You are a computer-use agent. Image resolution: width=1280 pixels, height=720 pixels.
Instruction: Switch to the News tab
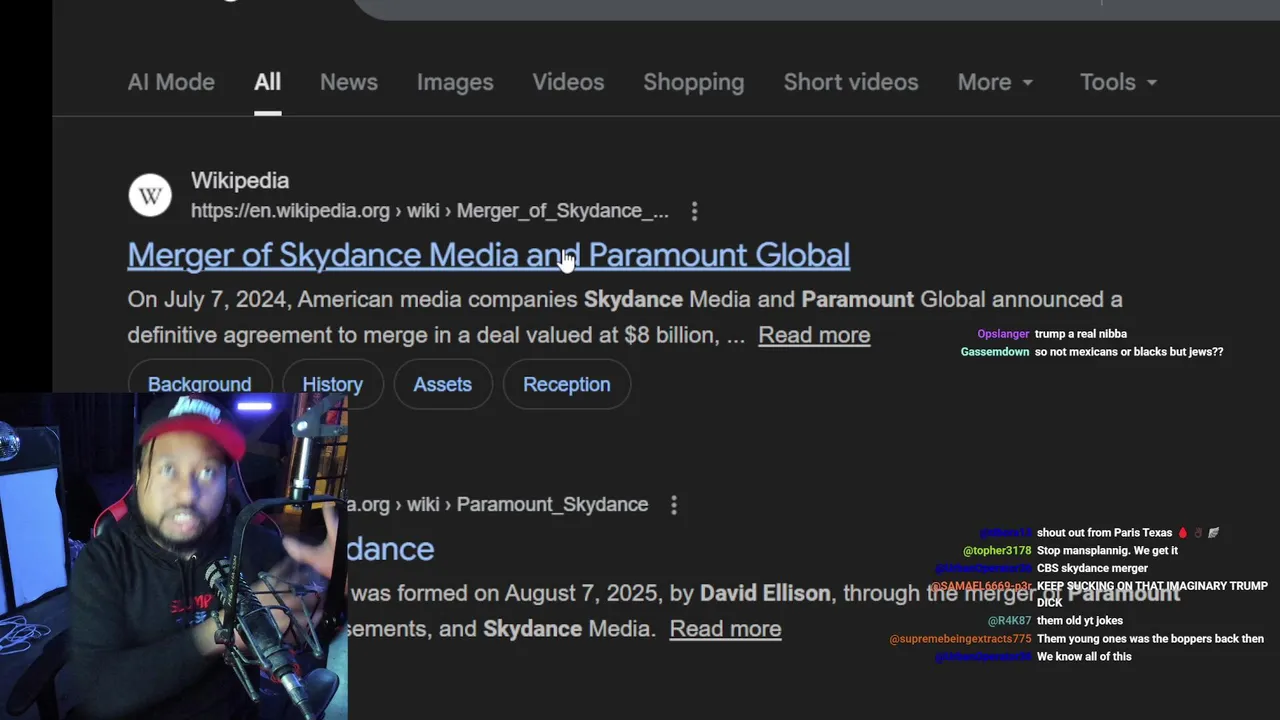[348, 82]
